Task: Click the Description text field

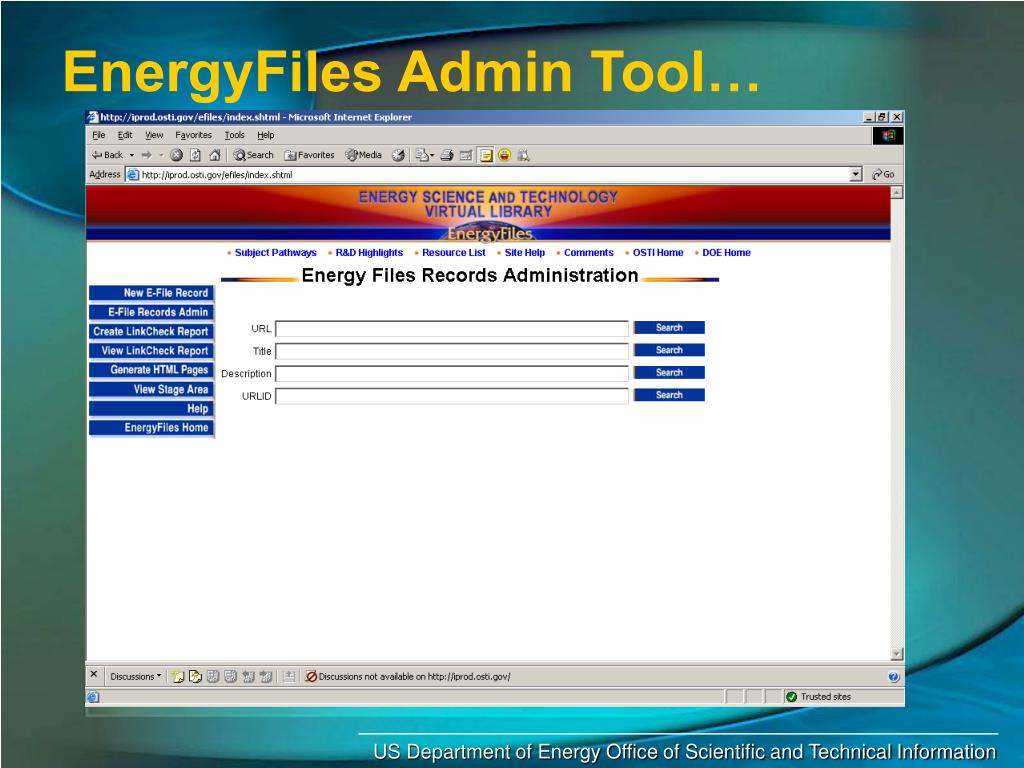Action: pyautogui.click(x=452, y=374)
